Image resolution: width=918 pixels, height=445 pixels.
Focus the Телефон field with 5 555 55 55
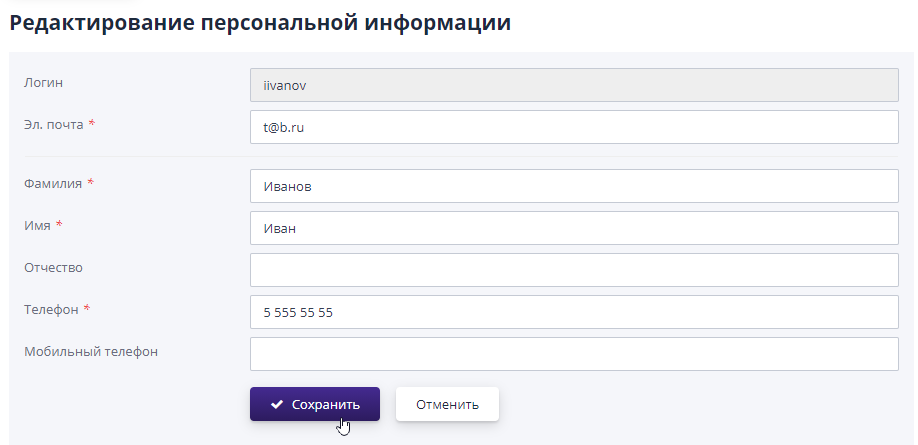(x=574, y=312)
